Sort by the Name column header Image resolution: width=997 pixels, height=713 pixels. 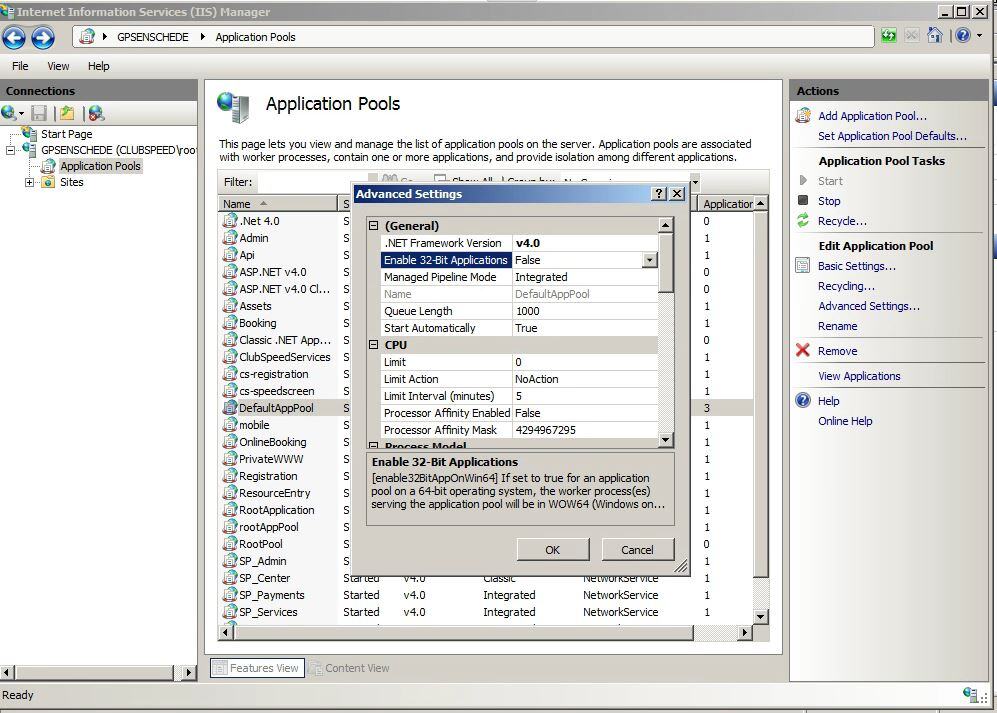[x=277, y=204]
